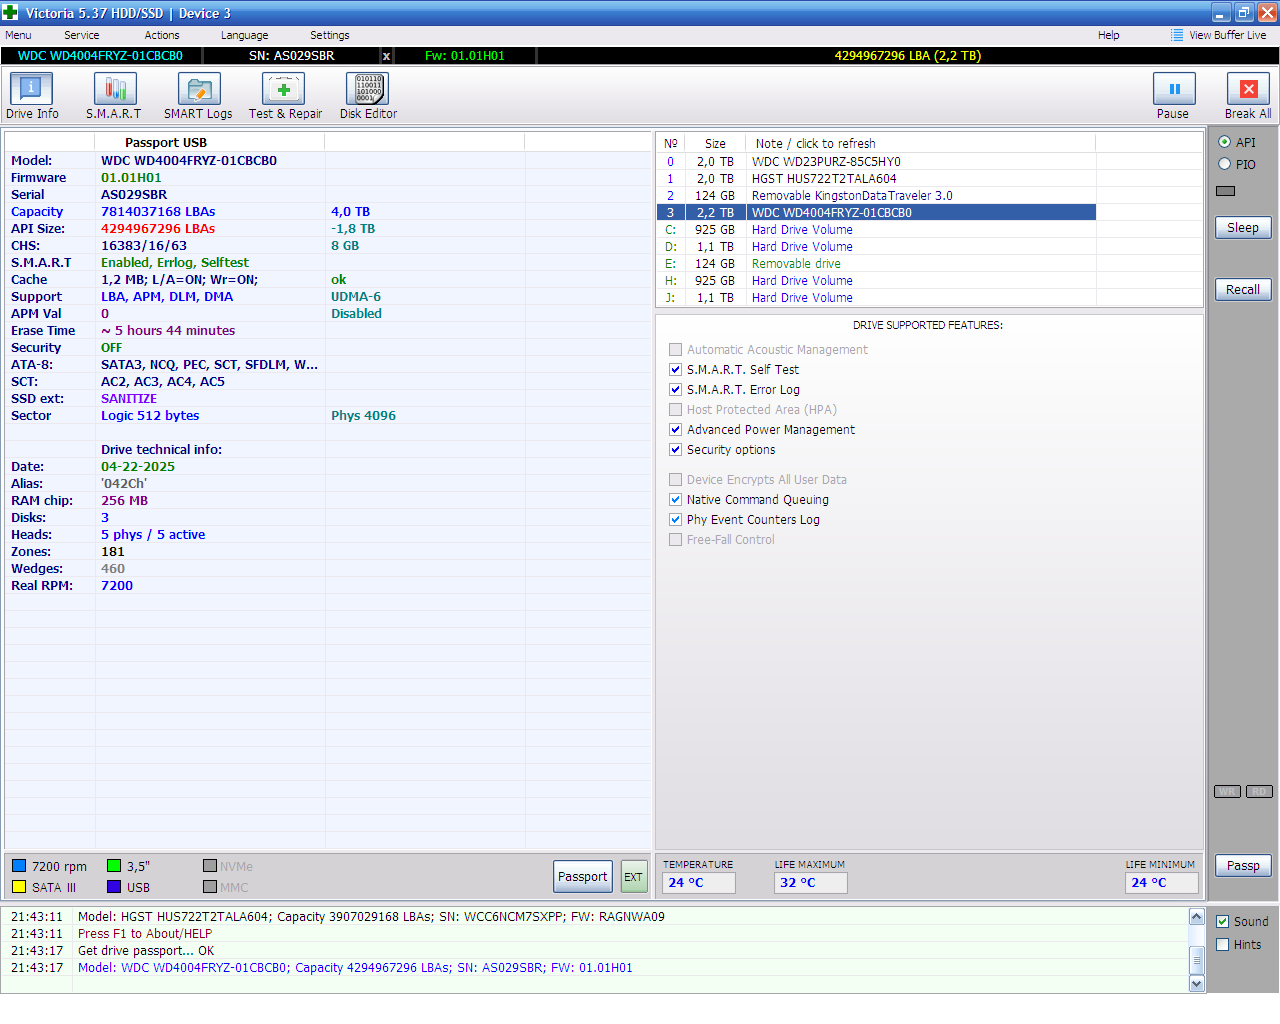
Task: Click the blue USB color box
Action: pyautogui.click(x=114, y=887)
